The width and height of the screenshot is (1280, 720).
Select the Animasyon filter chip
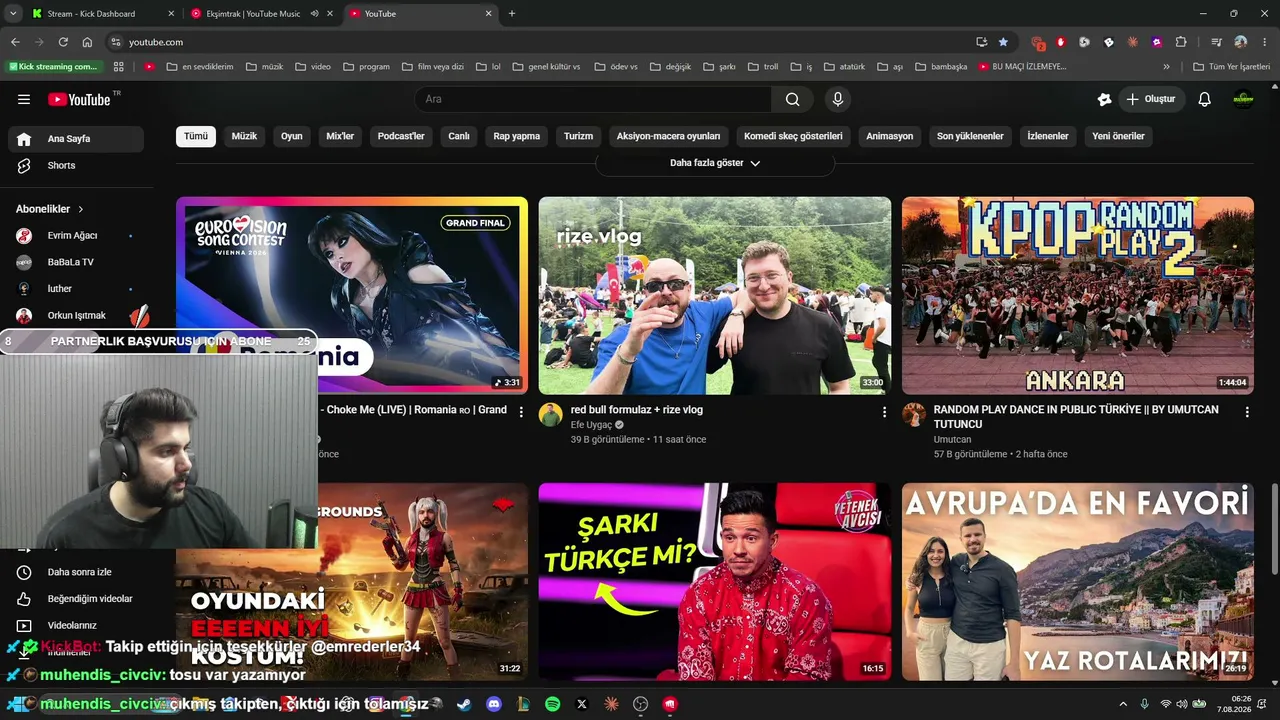[x=890, y=136]
